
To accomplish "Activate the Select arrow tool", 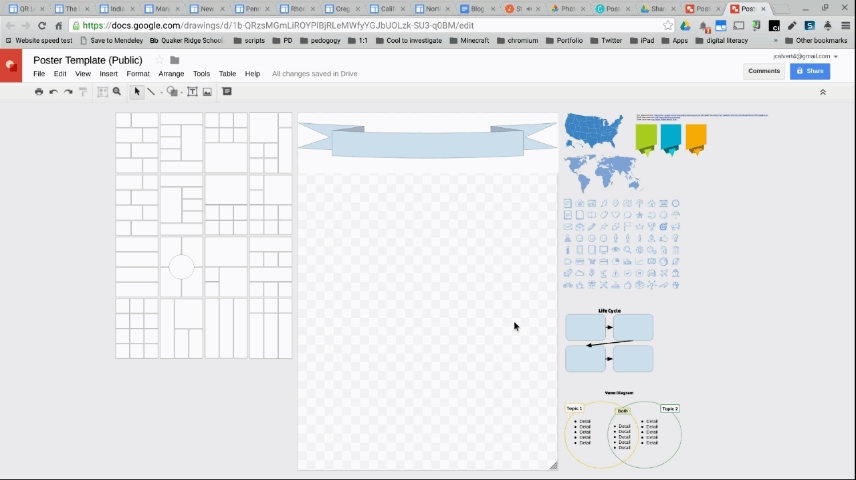I will pos(137,92).
